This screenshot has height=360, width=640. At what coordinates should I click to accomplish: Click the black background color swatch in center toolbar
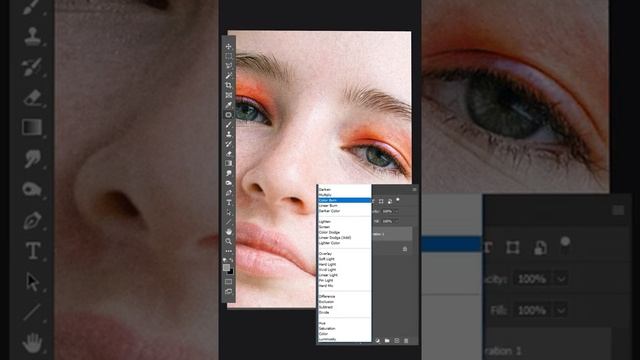(231, 271)
